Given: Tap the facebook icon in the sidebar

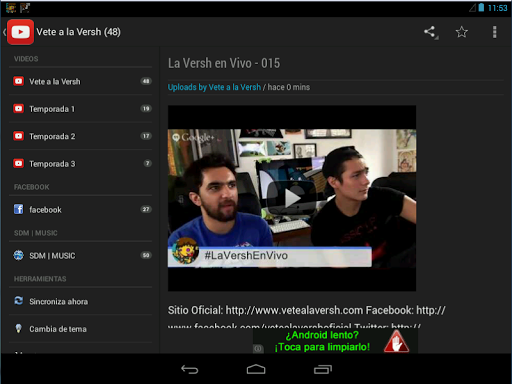Looking at the screenshot, I should click(18, 209).
